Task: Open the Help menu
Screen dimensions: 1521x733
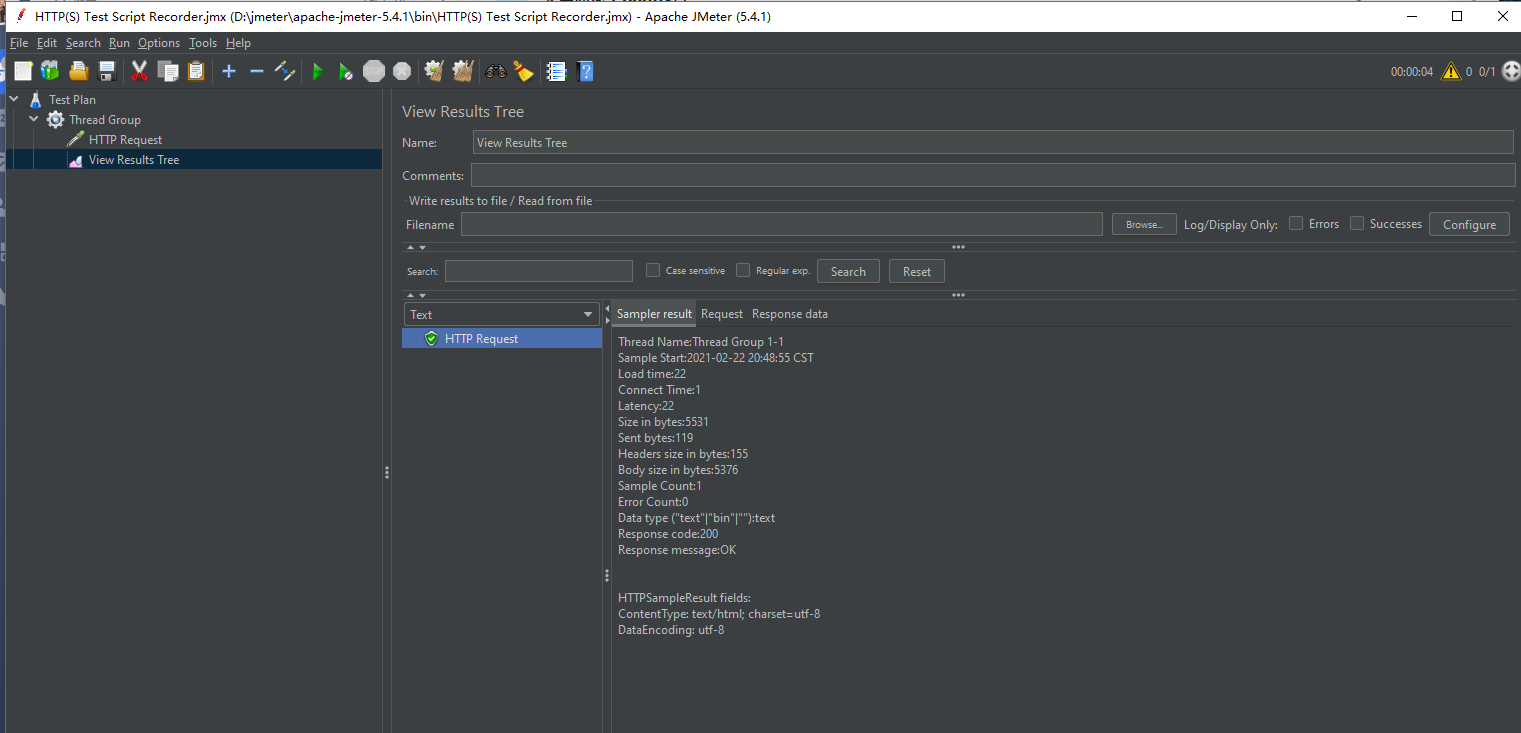Action: [238, 43]
